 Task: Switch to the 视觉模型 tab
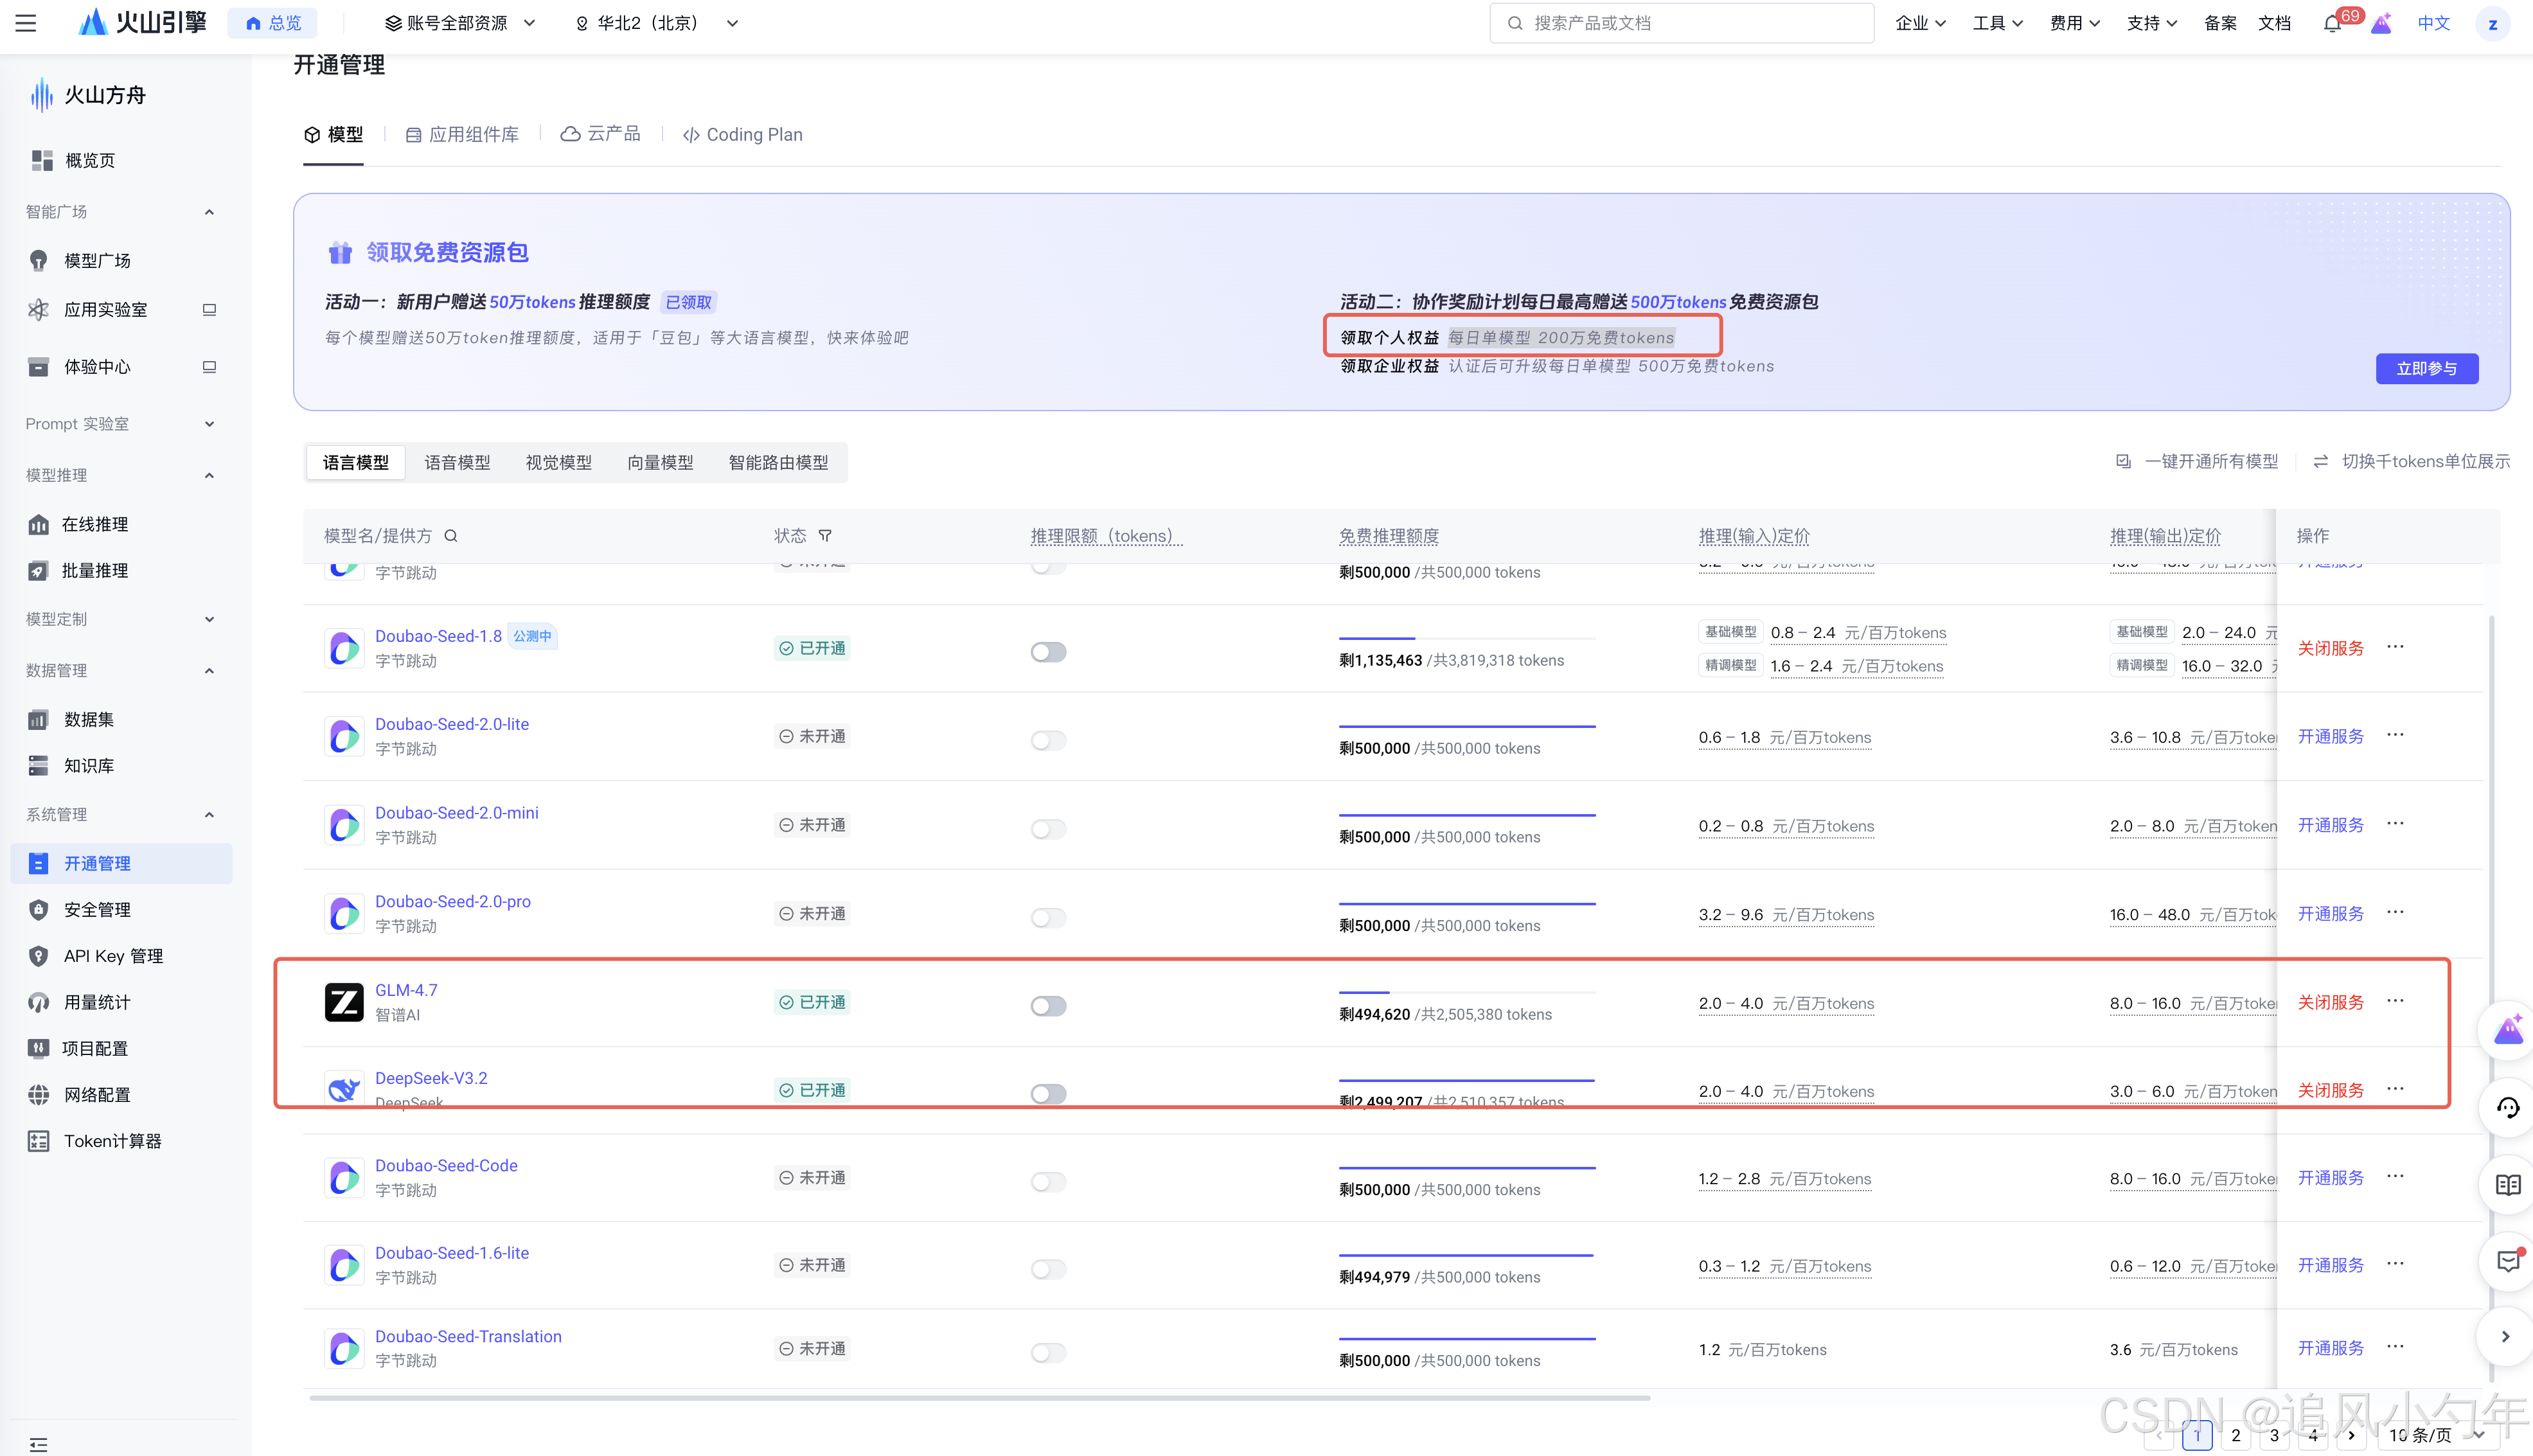(x=558, y=462)
